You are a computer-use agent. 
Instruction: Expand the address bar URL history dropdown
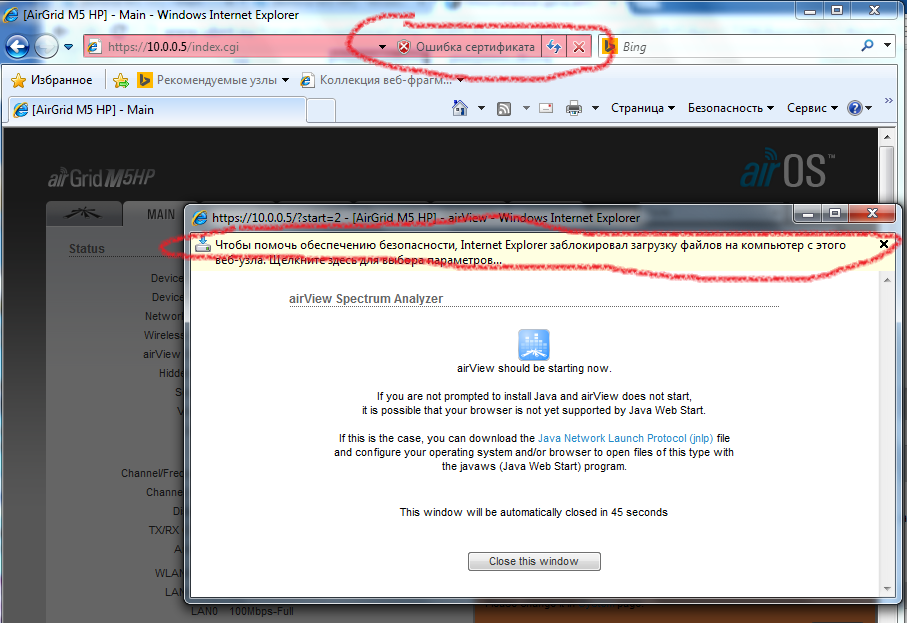(x=382, y=47)
